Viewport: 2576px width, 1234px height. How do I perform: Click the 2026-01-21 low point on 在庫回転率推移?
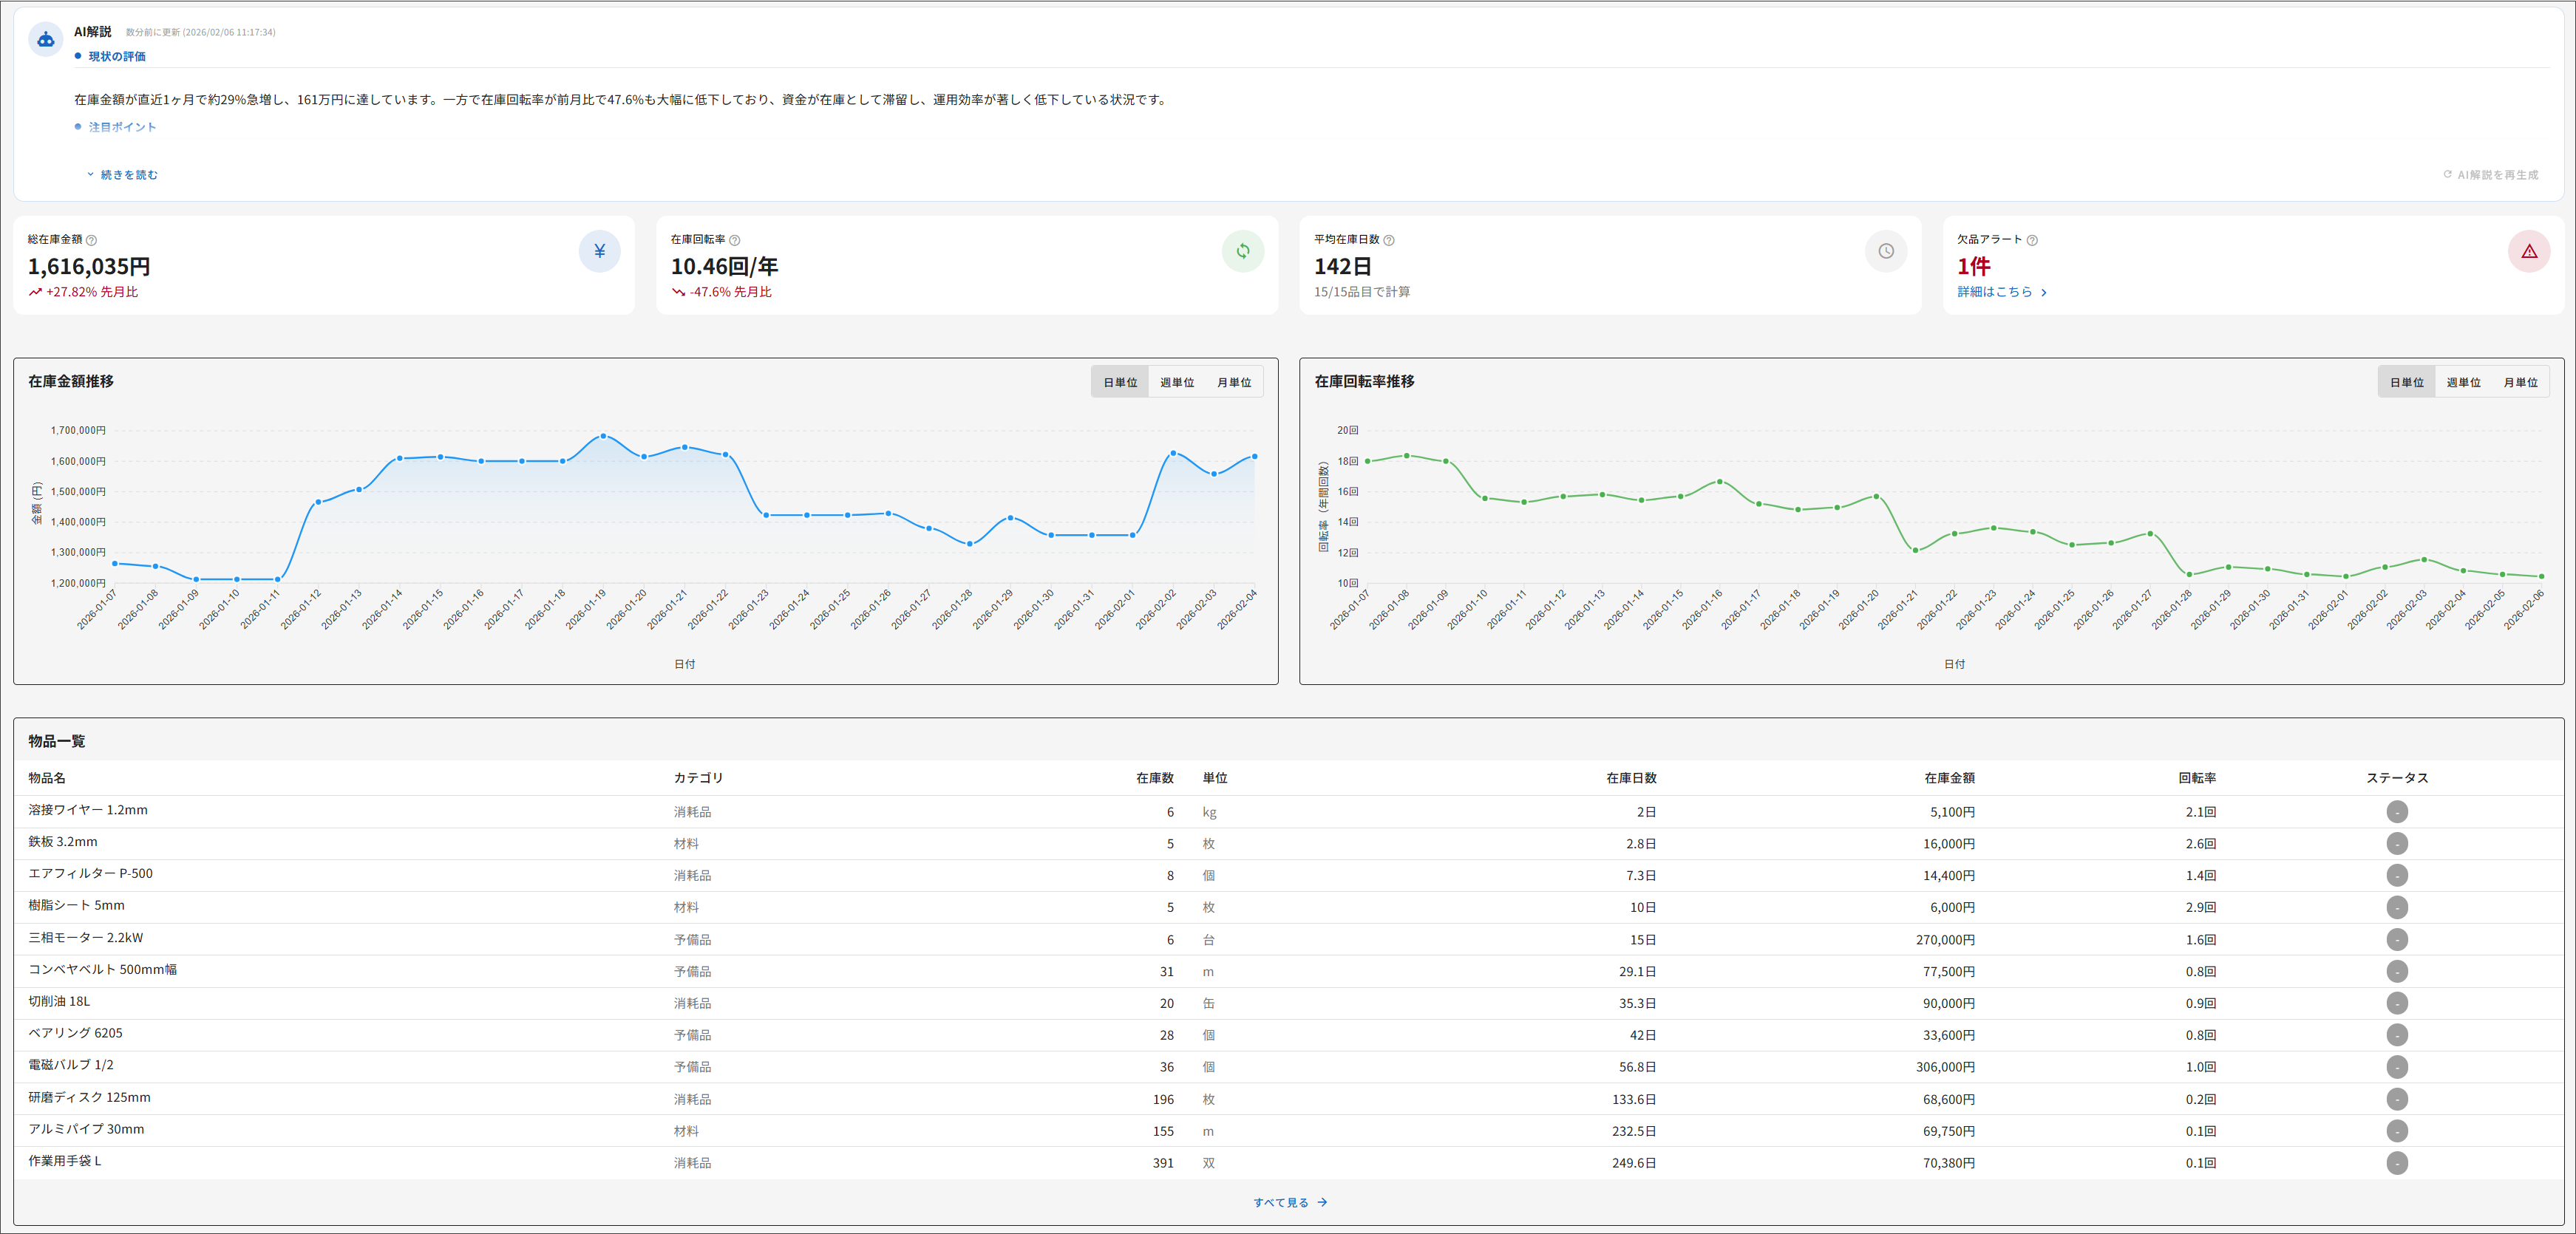[1915, 550]
